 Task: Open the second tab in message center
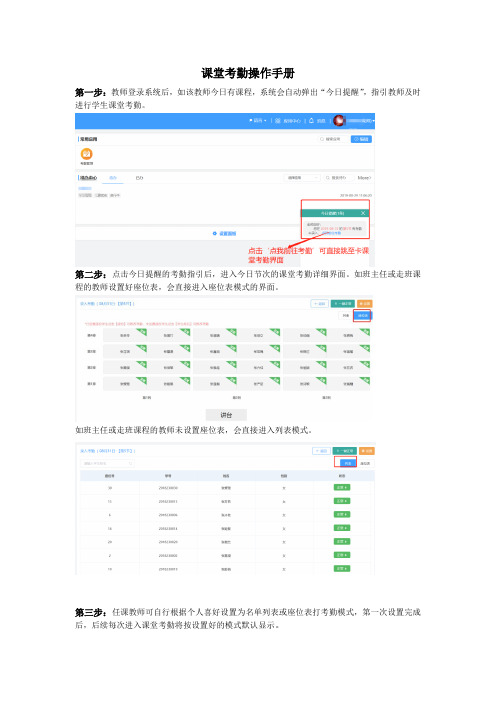(140, 178)
